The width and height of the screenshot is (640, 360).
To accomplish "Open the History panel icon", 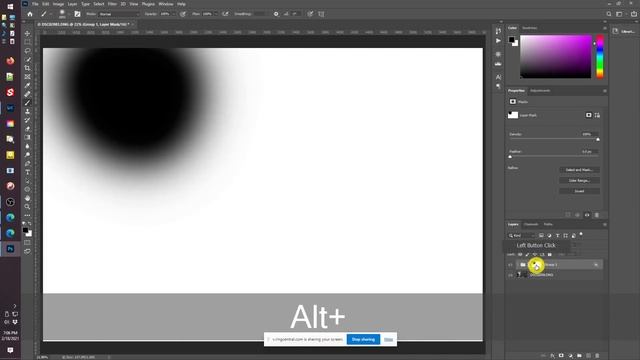I will point(498,31).
